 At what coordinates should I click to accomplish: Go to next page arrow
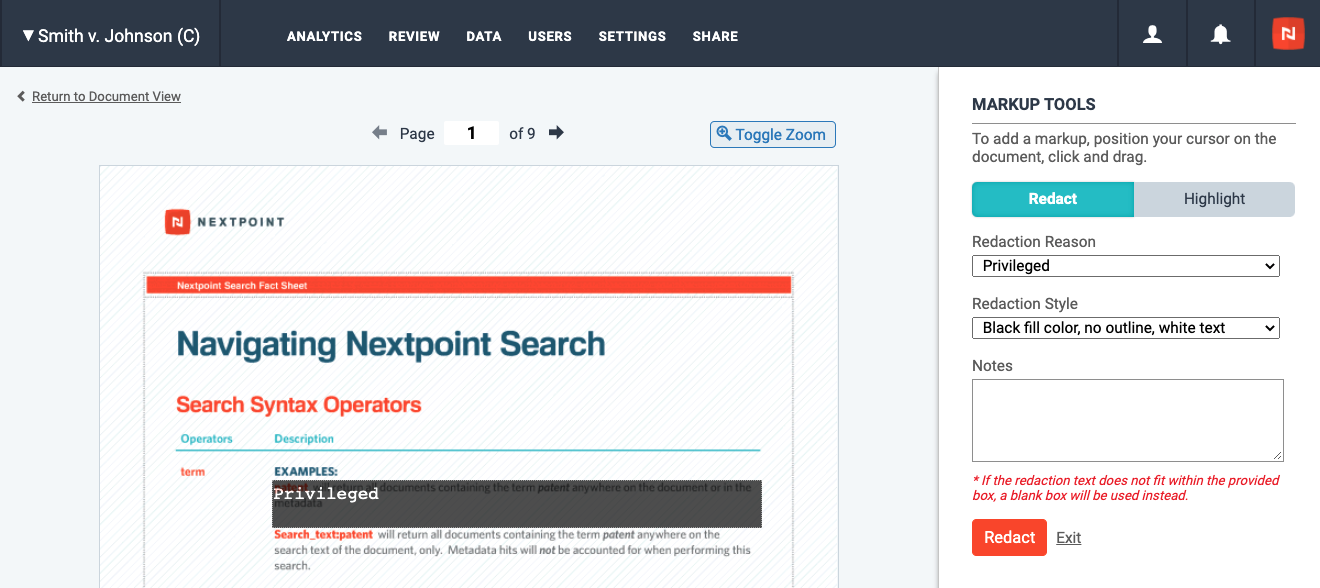(x=556, y=132)
